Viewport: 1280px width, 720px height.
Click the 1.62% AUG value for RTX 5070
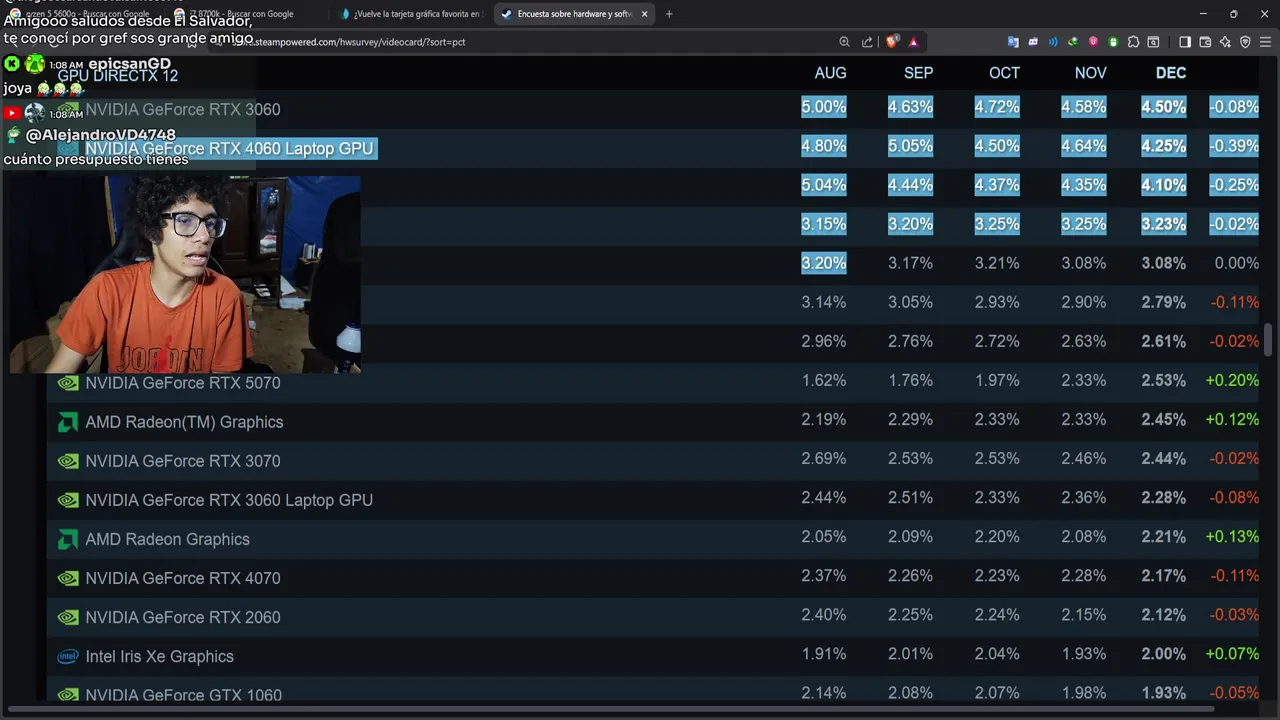click(824, 380)
